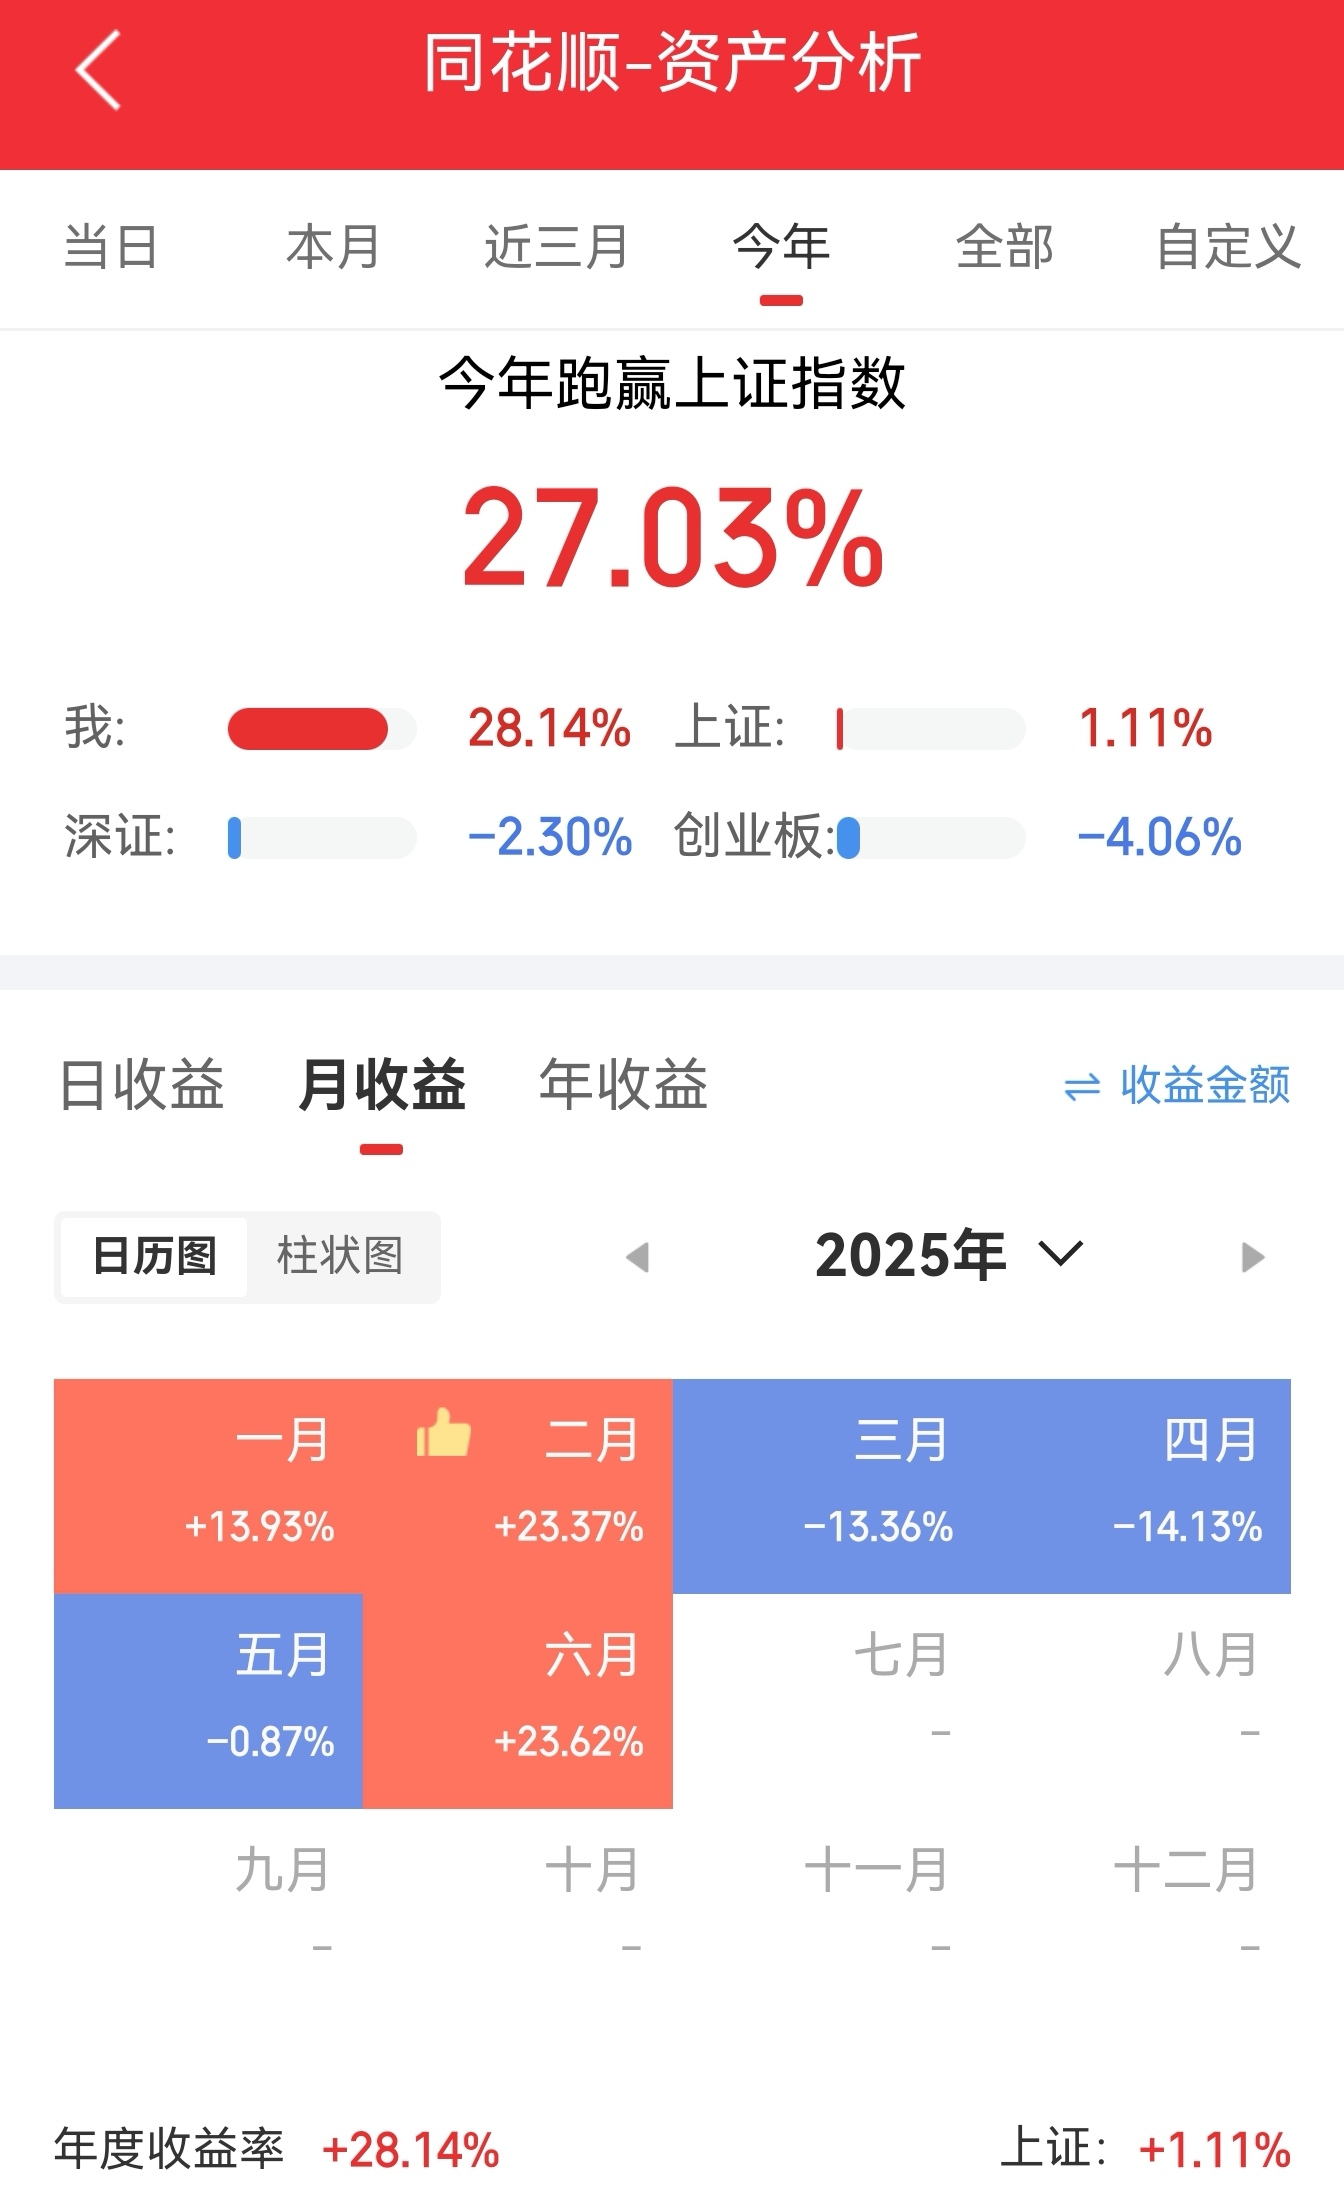
Task: Open the 年收益 tab
Action: click(623, 1085)
